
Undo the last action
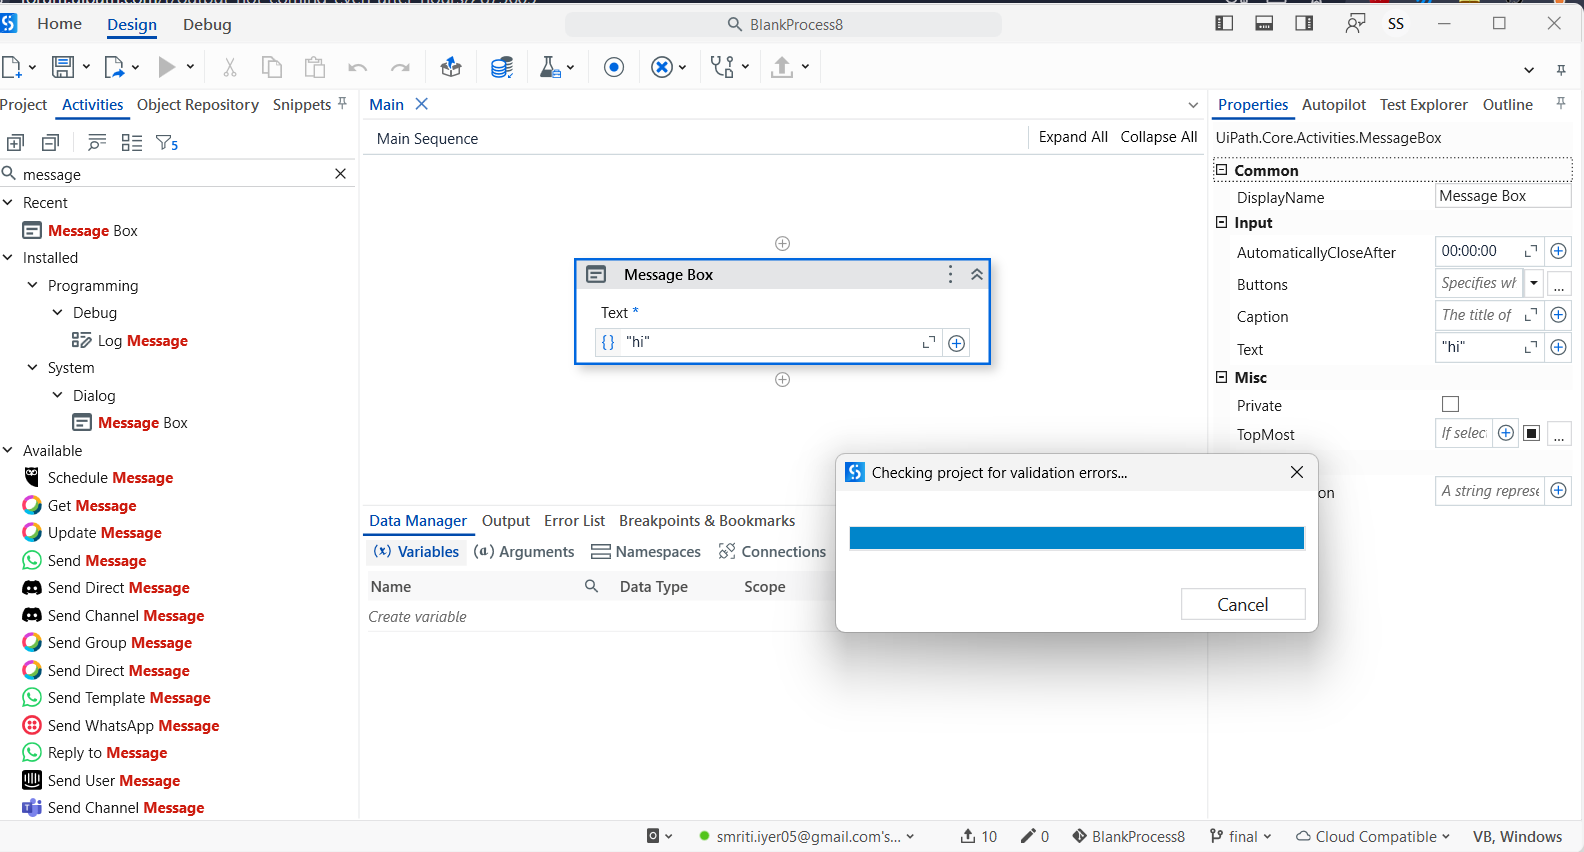358,67
